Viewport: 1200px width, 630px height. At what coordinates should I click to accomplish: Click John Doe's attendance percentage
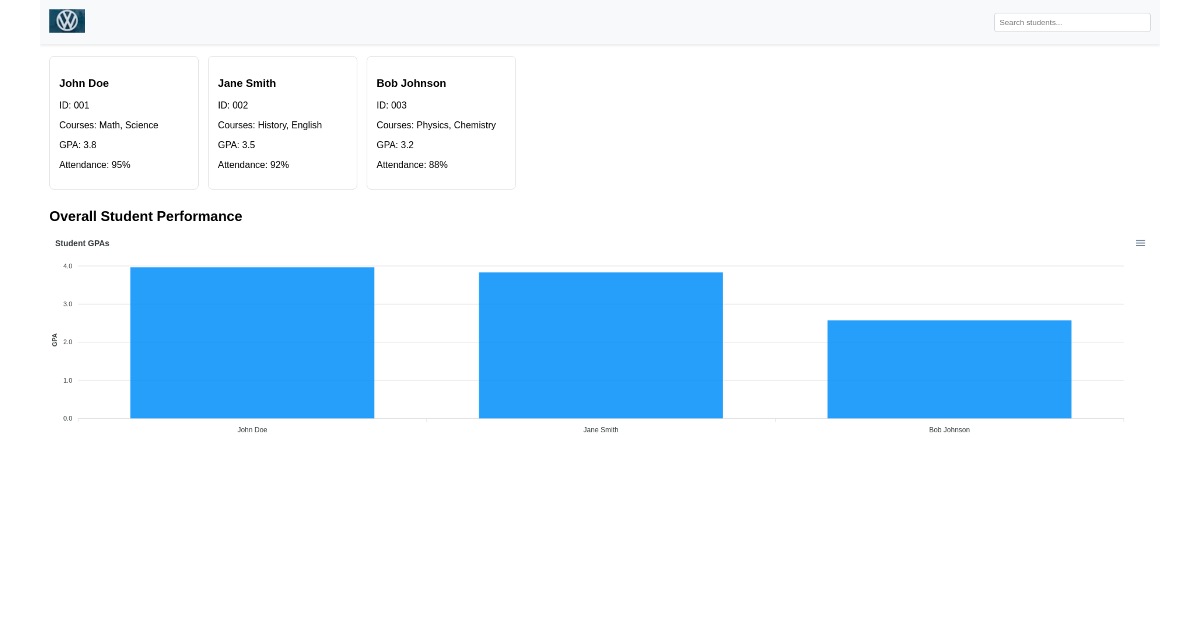pos(95,164)
